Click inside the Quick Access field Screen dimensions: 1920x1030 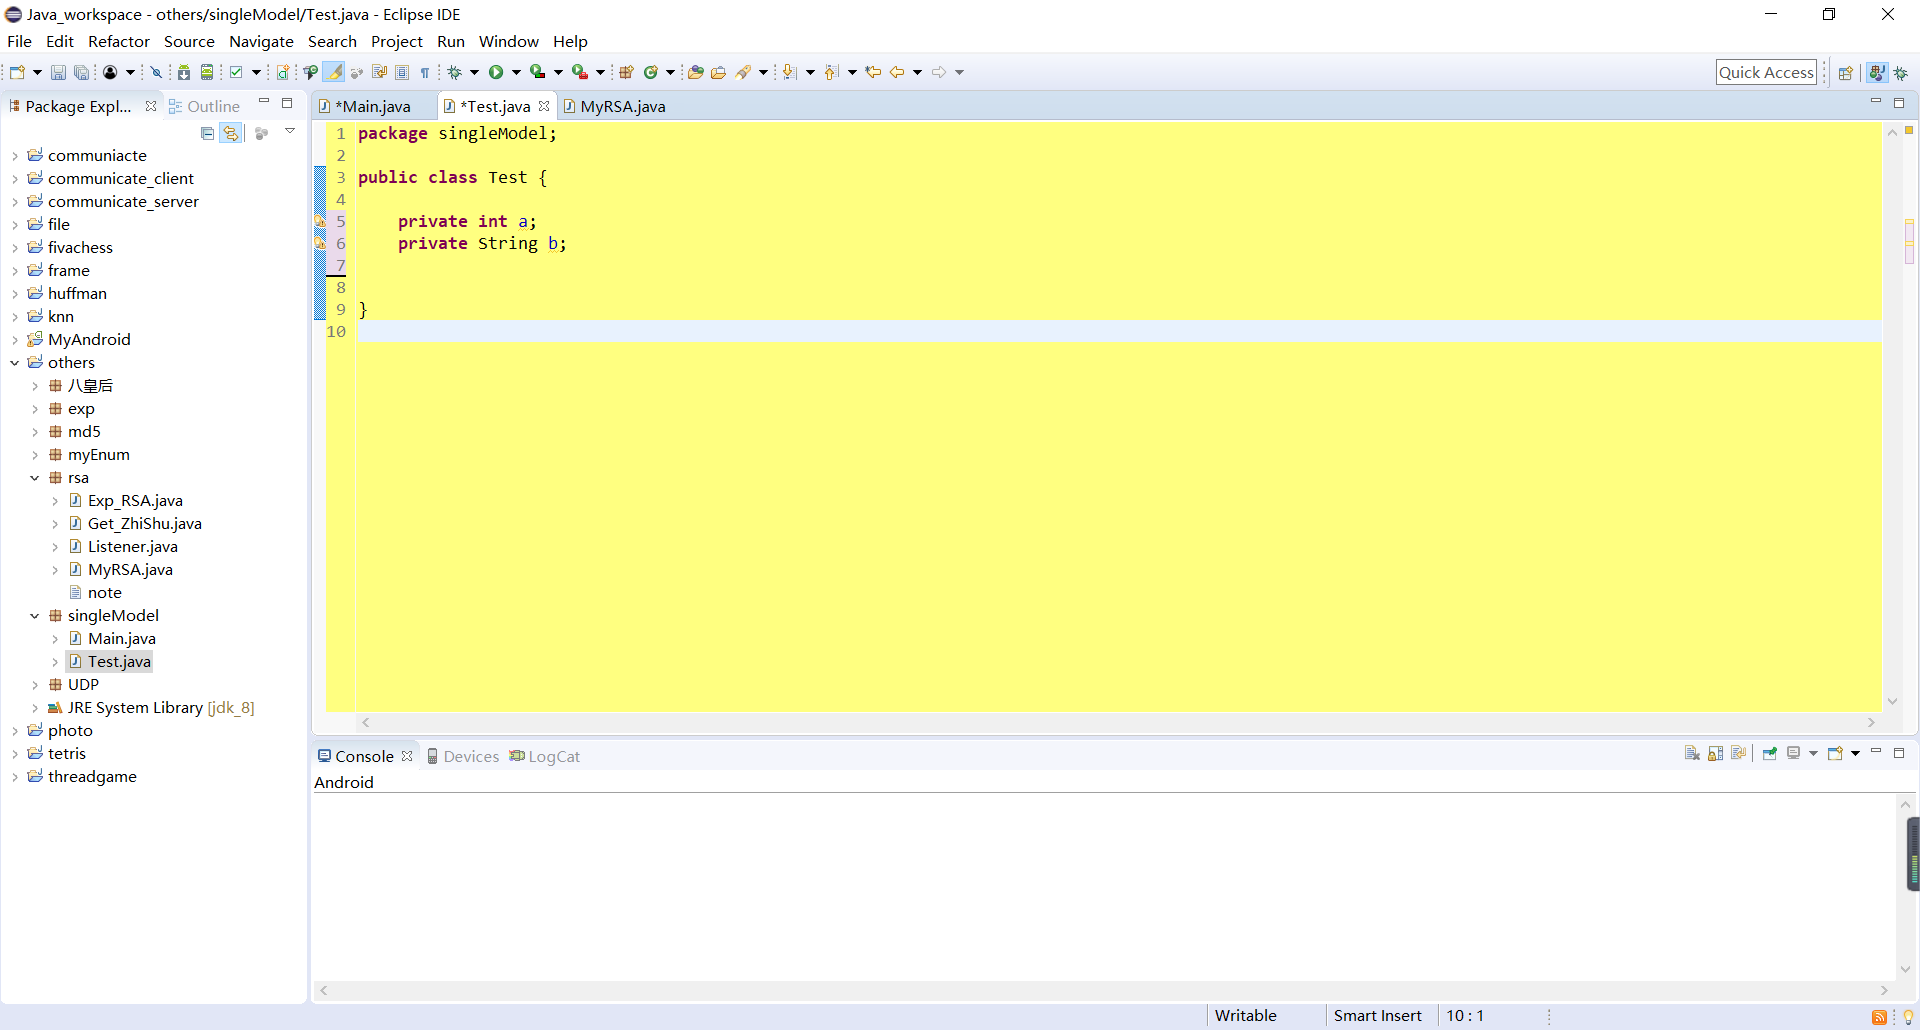click(1766, 72)
